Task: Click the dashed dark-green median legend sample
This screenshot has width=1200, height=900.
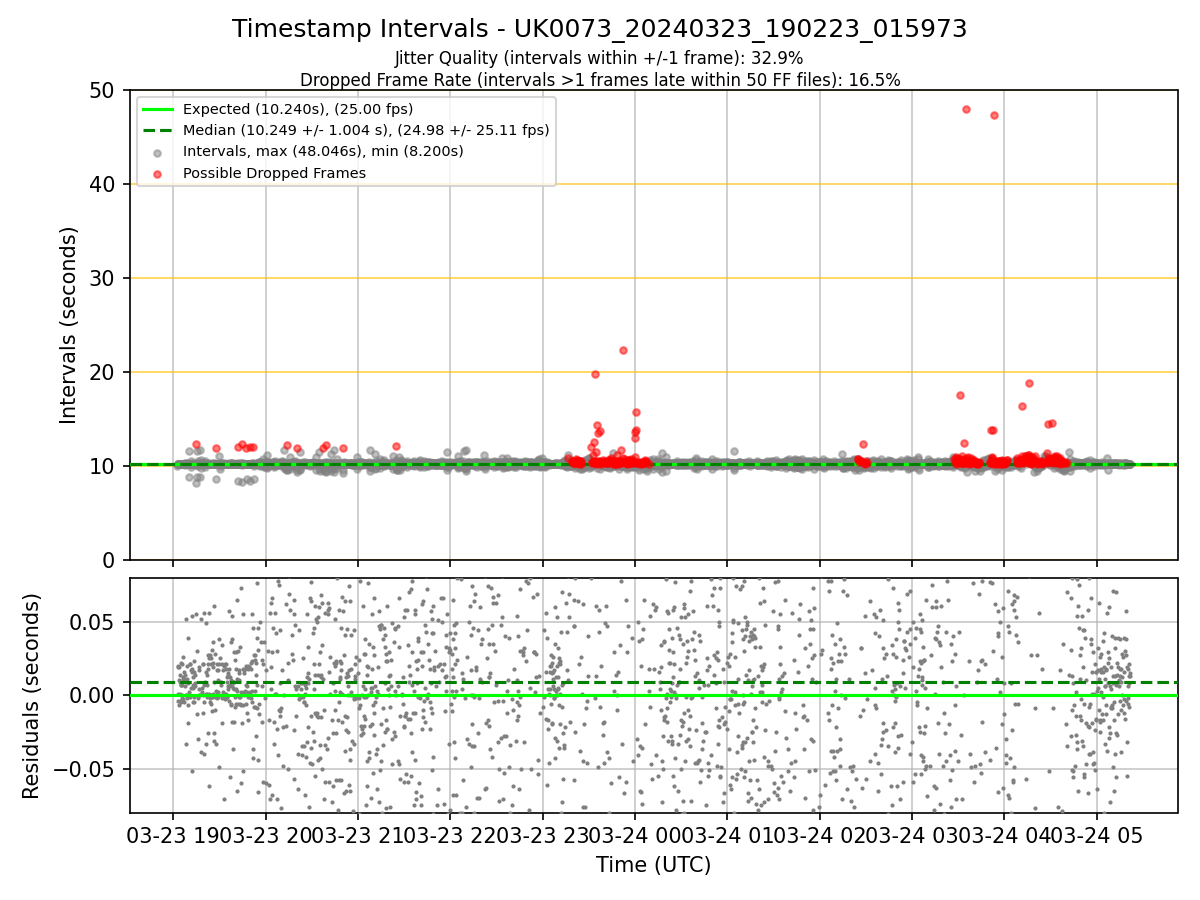Action: [158, 130]
